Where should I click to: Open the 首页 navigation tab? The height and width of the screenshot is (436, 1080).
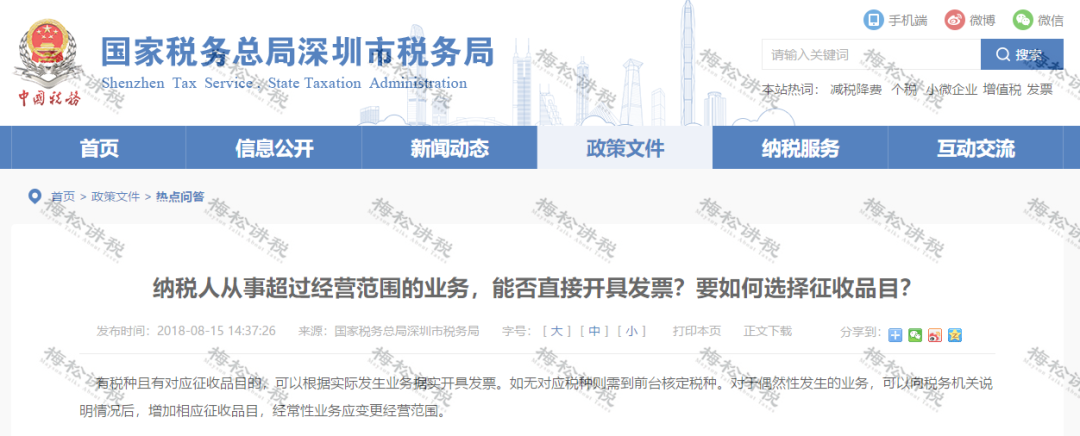tap(99, 147)
